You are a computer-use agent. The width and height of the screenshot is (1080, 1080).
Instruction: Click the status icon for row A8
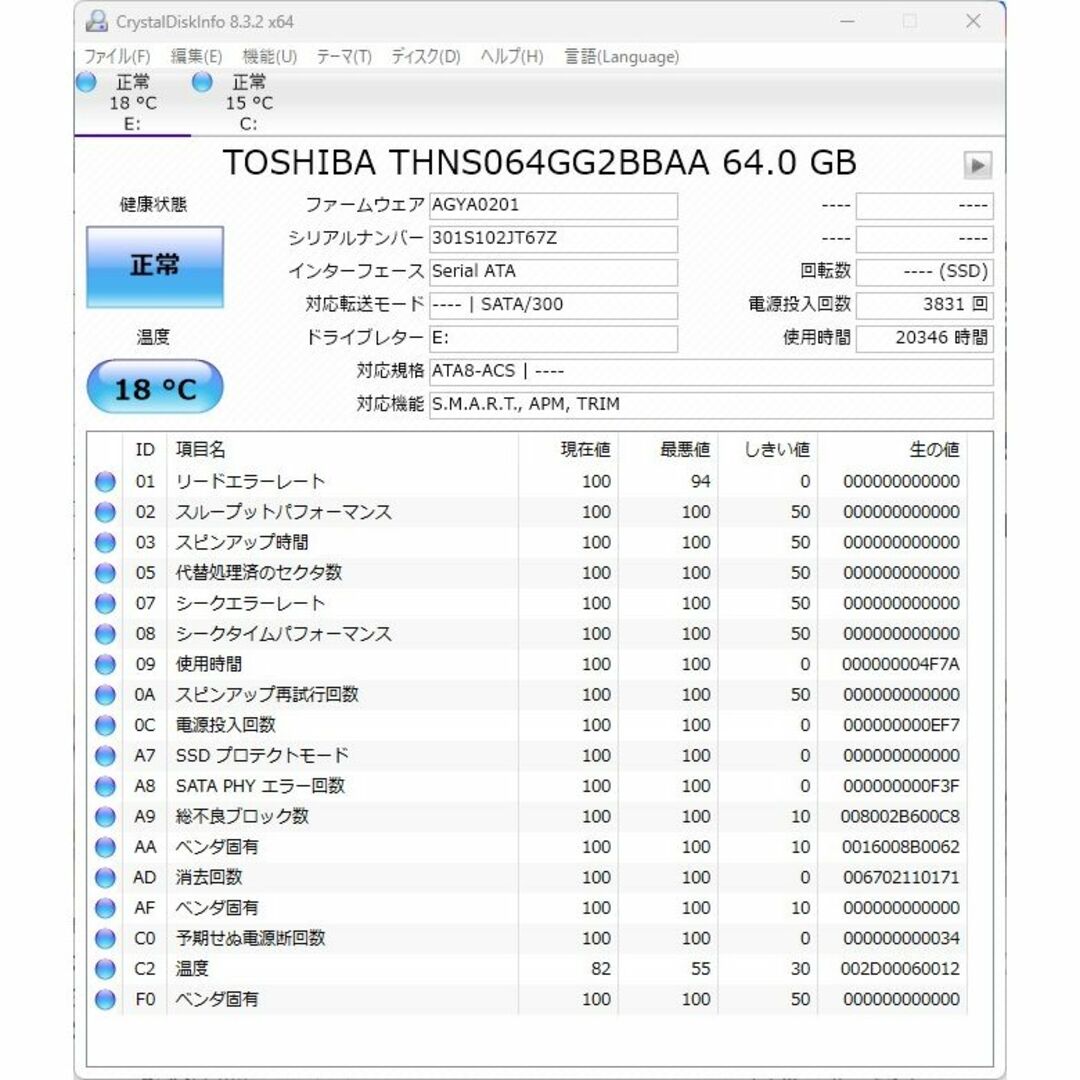coord(105,786)
